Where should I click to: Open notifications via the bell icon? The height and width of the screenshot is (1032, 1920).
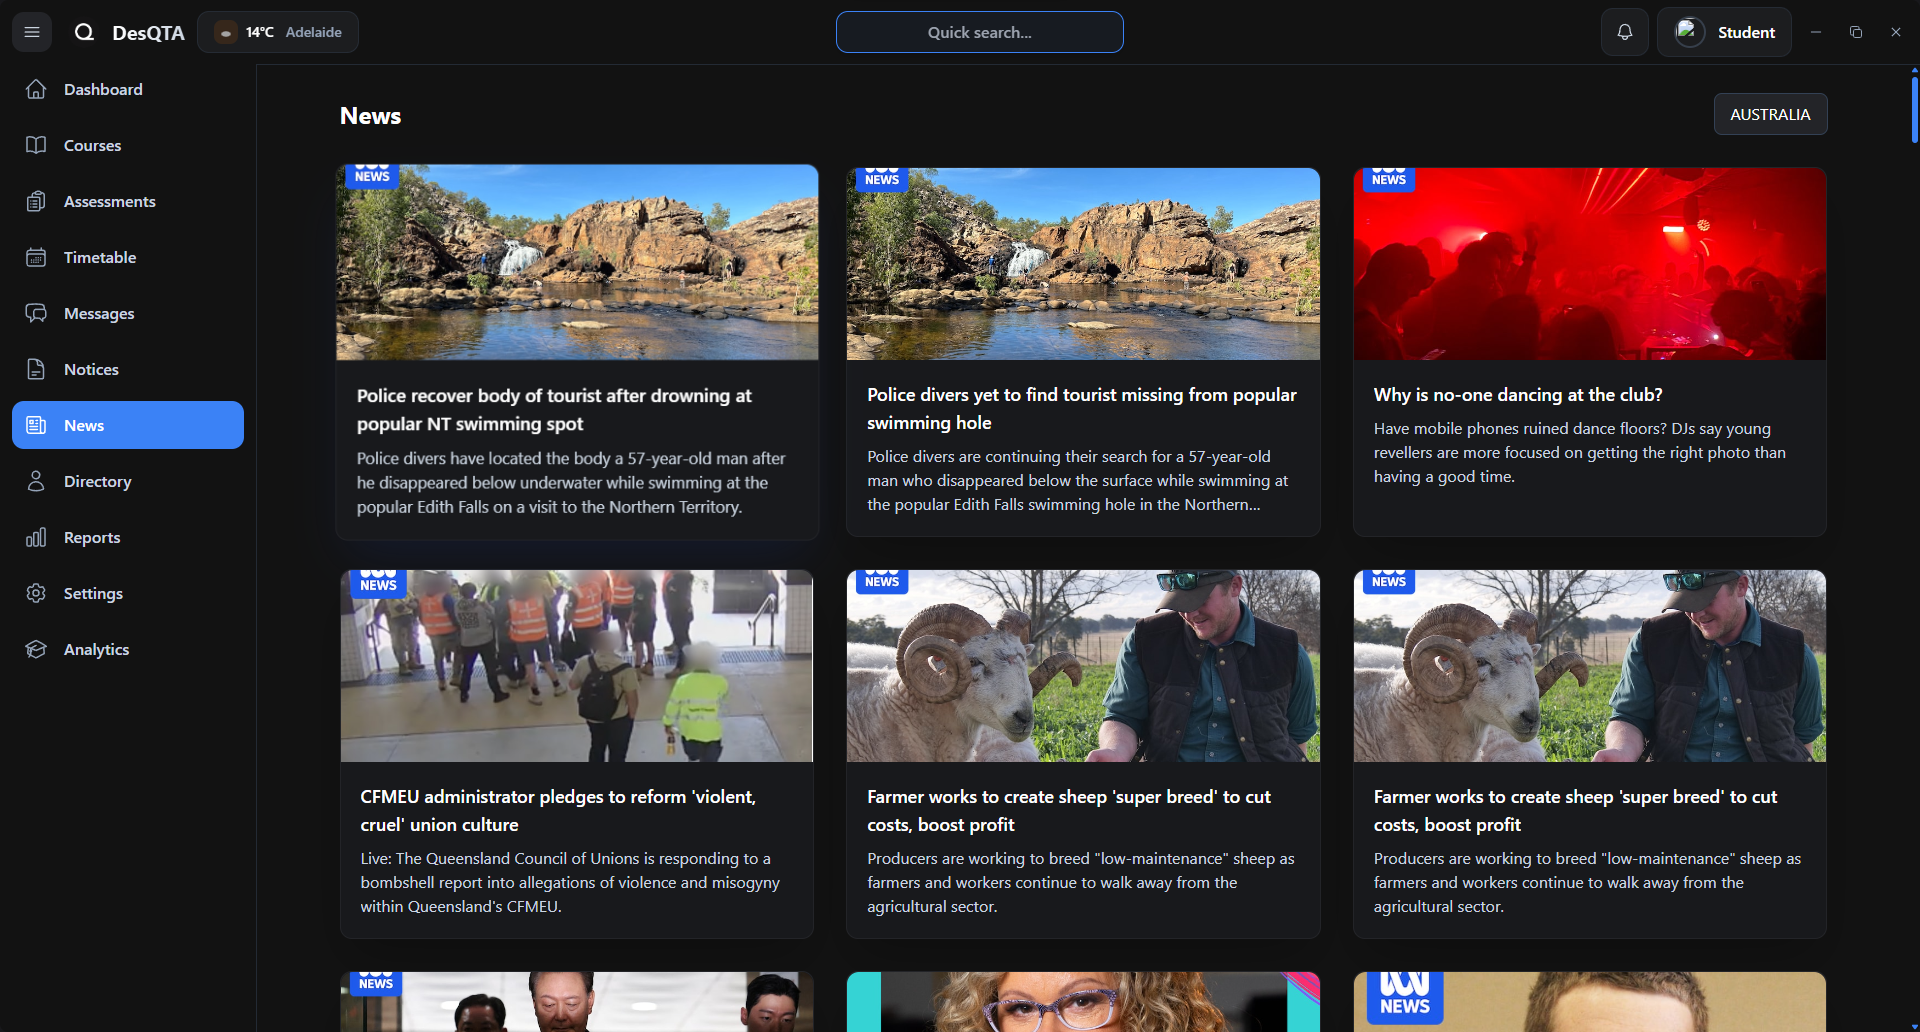[1625, 31]
